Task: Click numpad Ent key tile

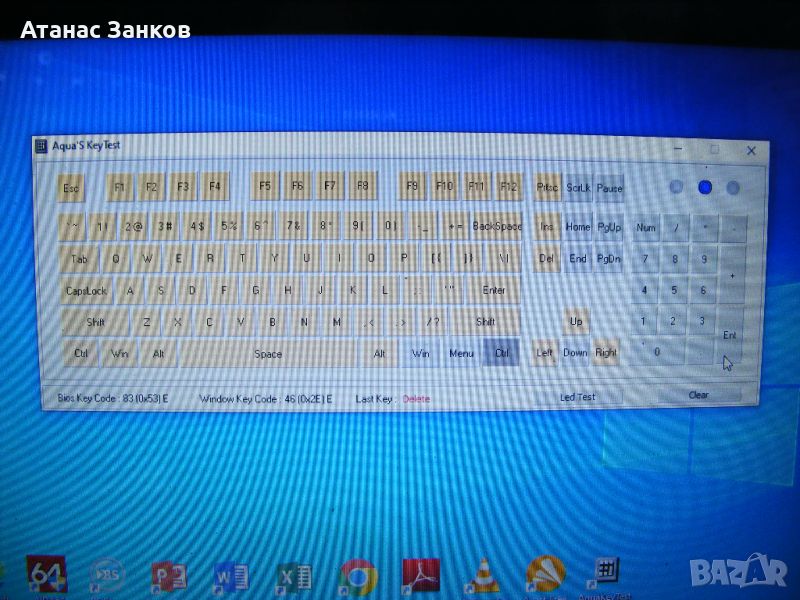Action: 729,335
